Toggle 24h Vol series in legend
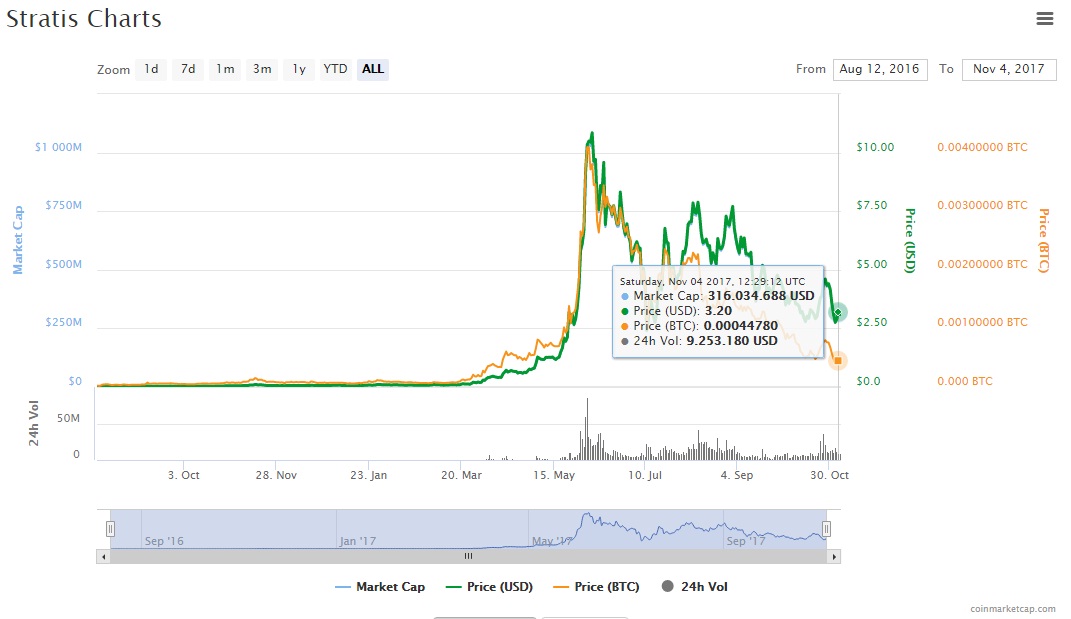The image size is (1071, 619). (x=695, y=587)
